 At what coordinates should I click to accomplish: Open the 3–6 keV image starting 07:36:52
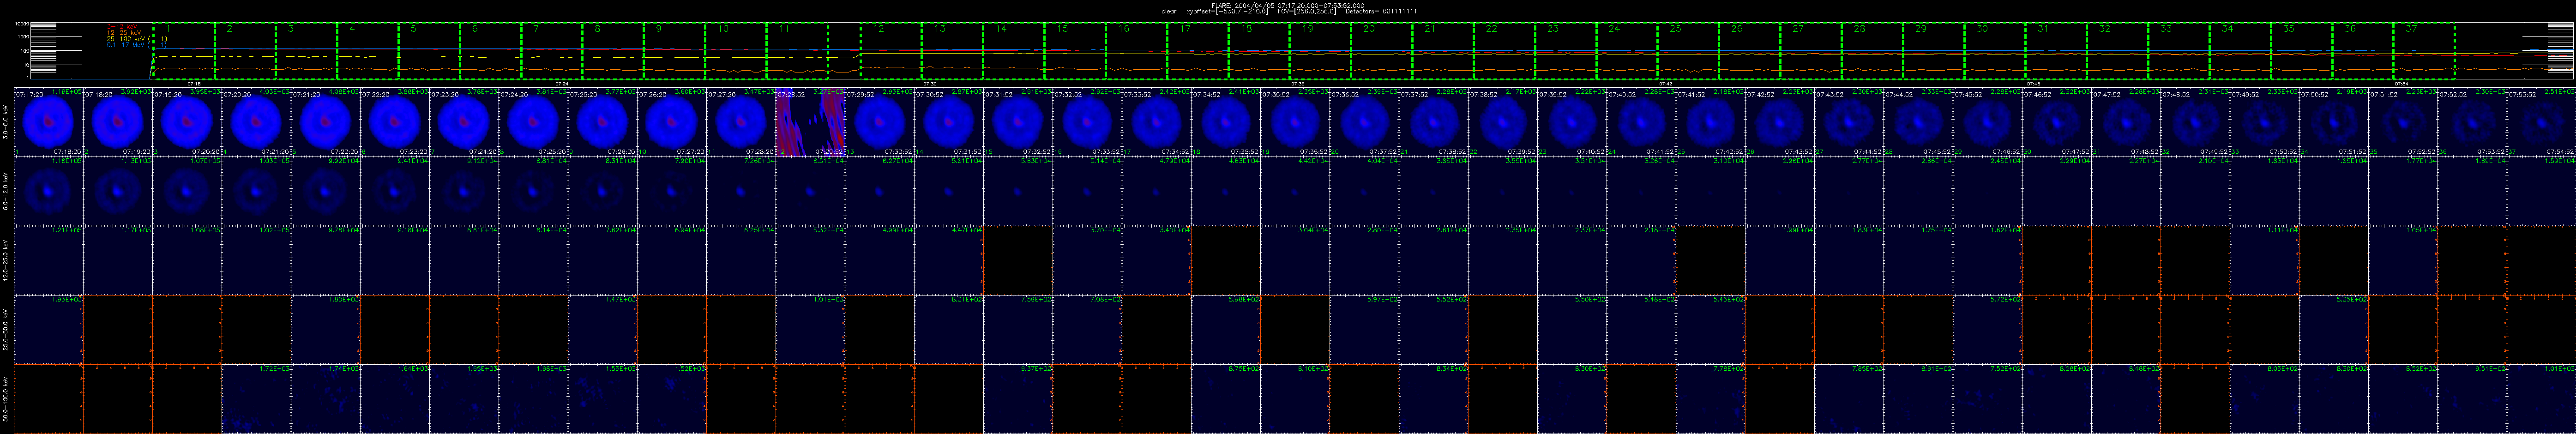click(1364, 122)
